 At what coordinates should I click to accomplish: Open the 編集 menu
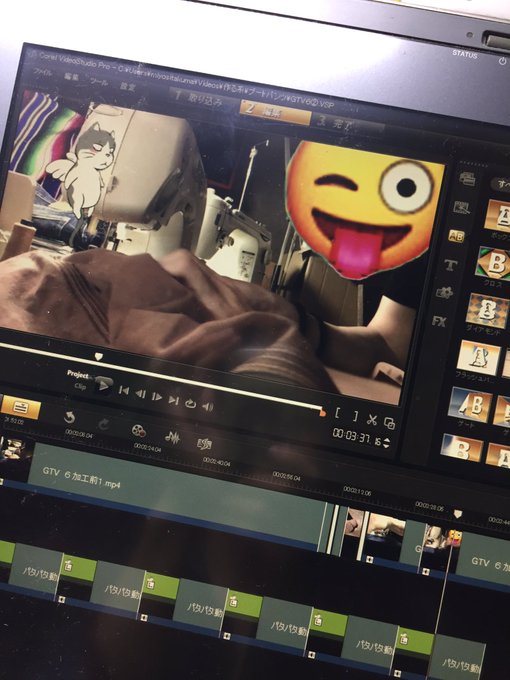pyautogui.click(x=72, y=77)
